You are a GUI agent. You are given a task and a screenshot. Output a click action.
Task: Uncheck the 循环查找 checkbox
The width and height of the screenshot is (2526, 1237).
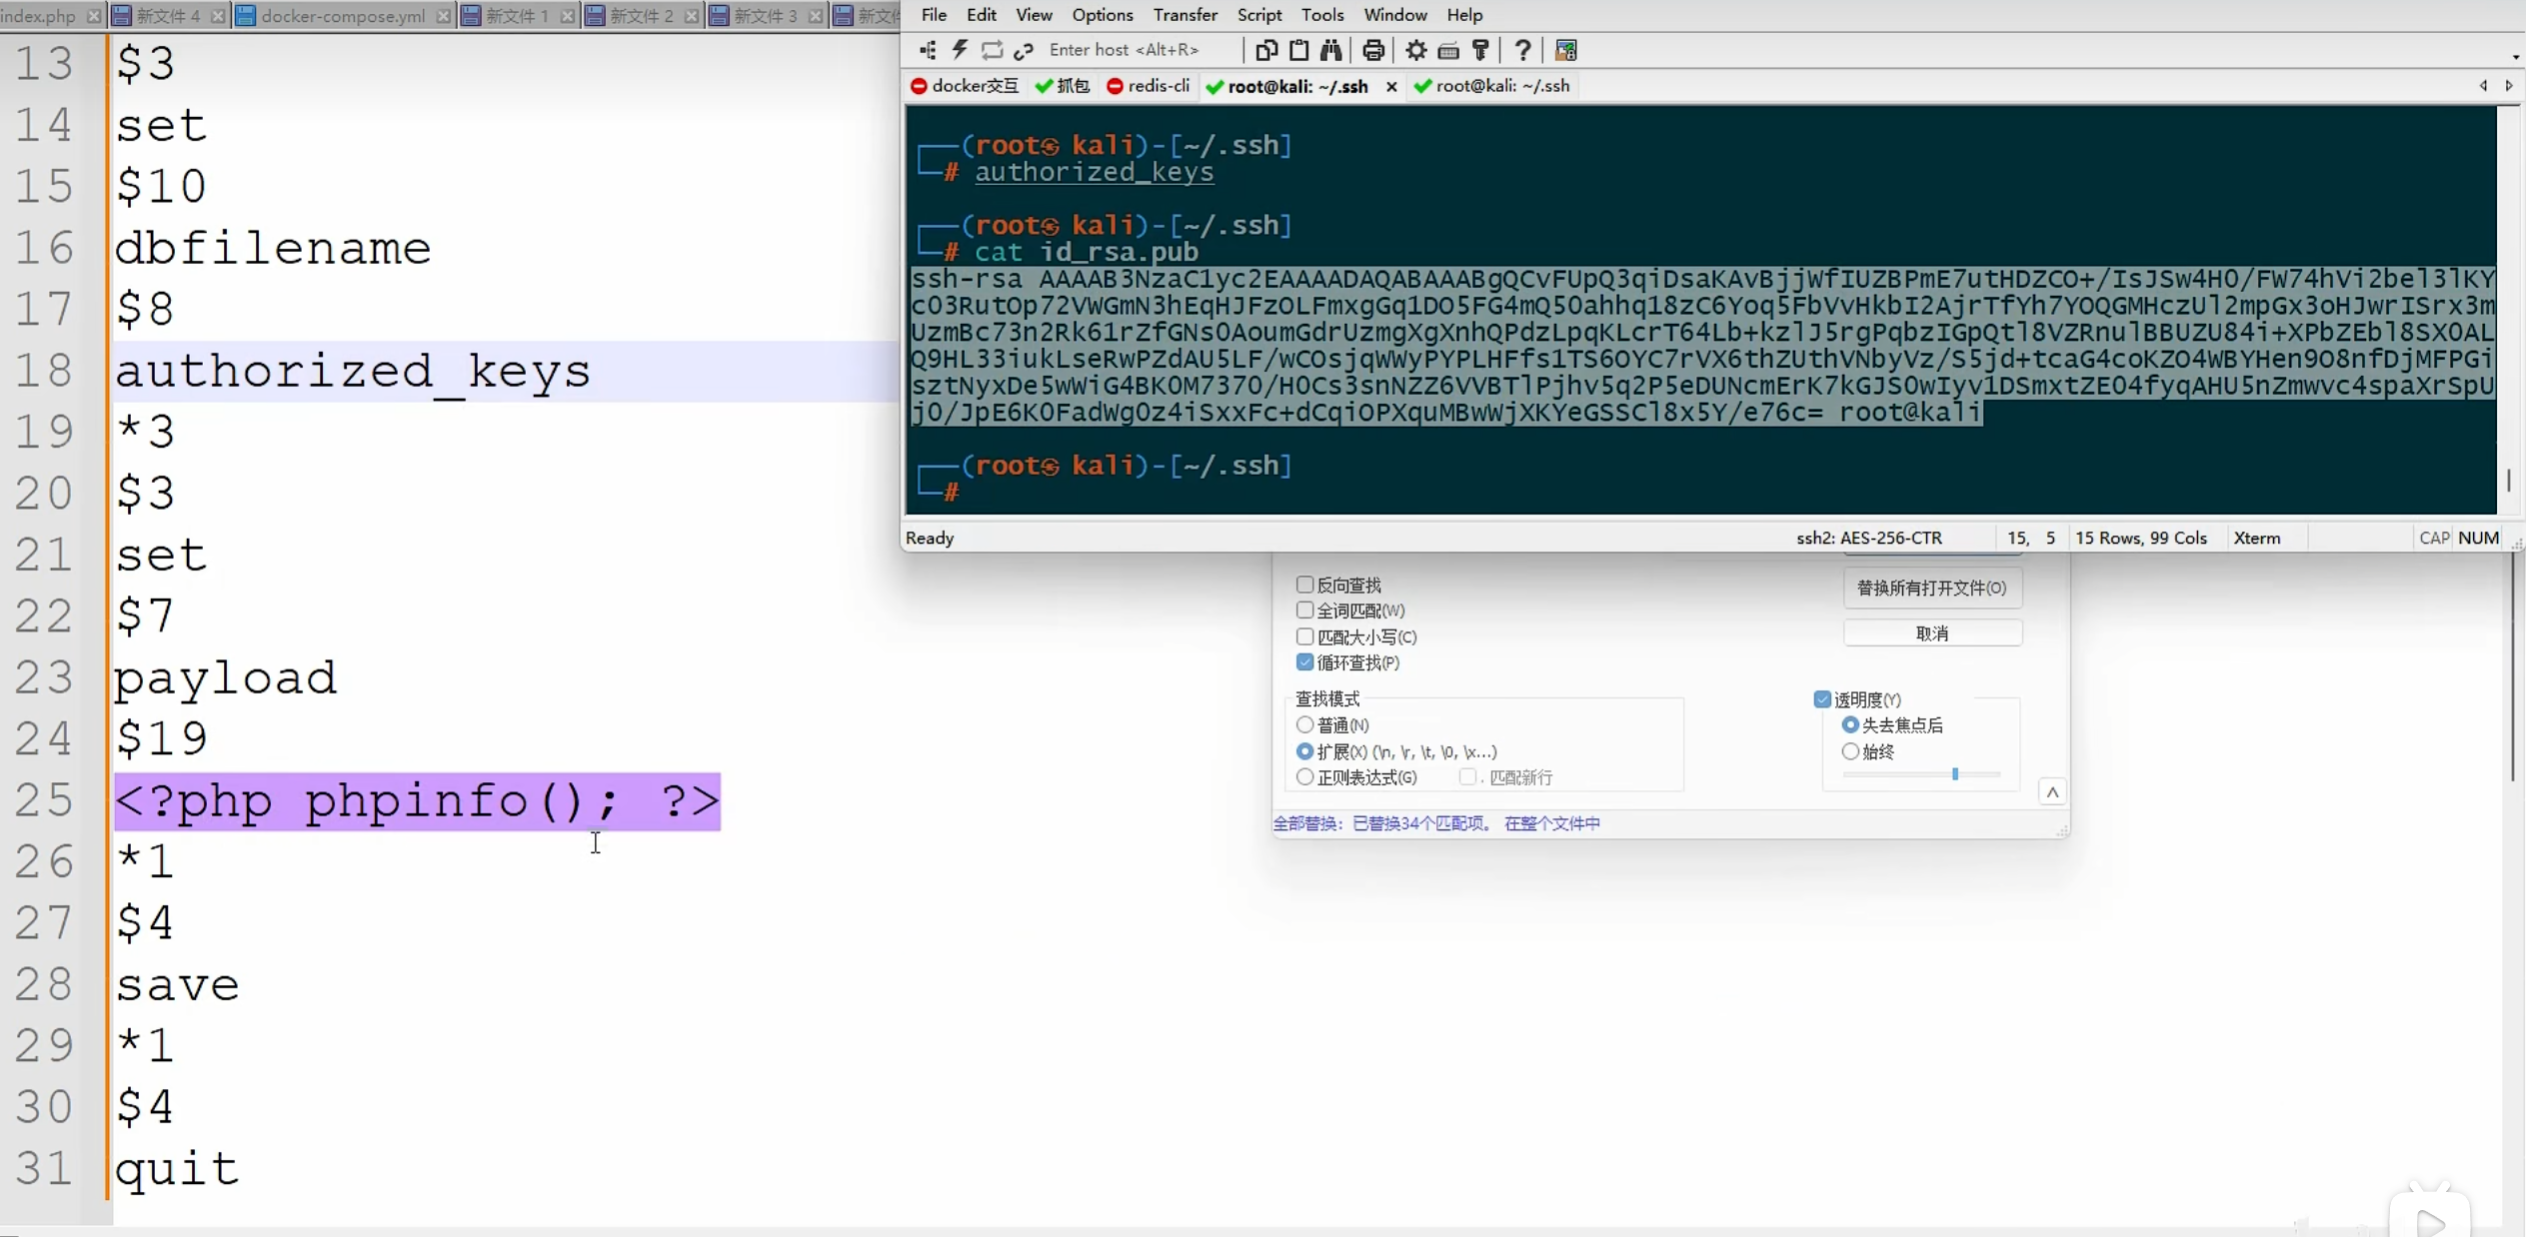coord(1304,662)
